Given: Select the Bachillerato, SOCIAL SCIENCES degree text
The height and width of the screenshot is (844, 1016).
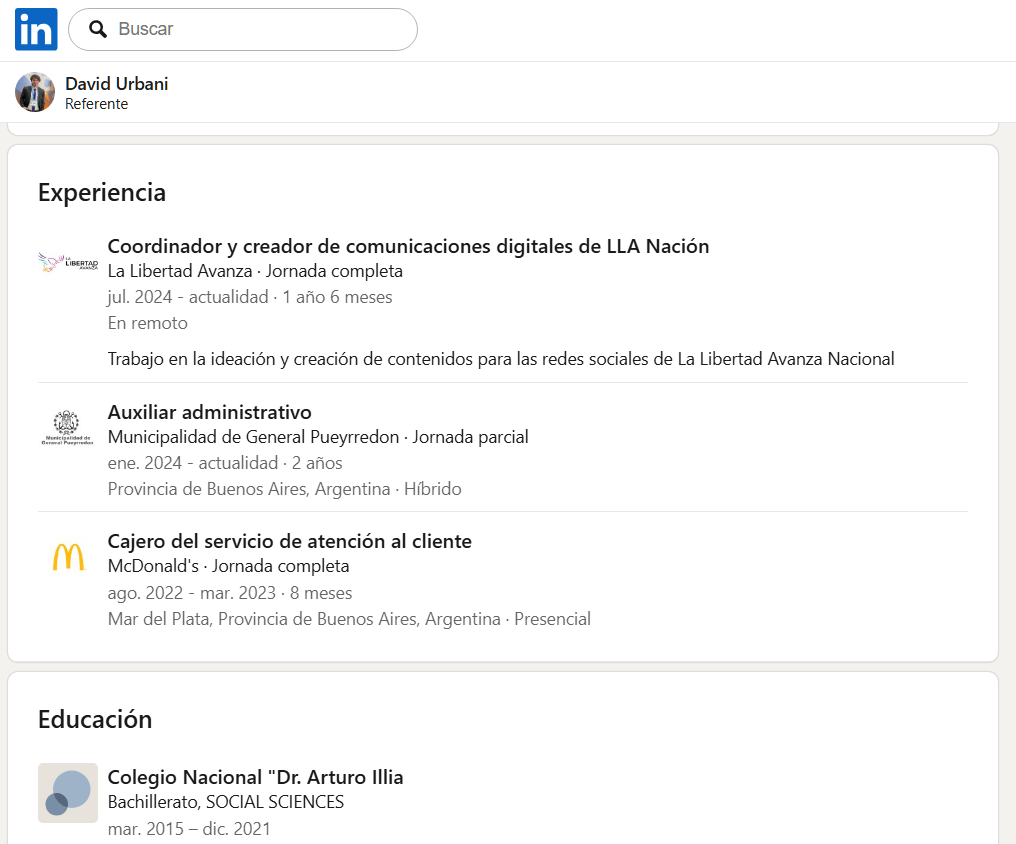Looking at the screenshot, I should pyautogui.click(x=226, y=802).
